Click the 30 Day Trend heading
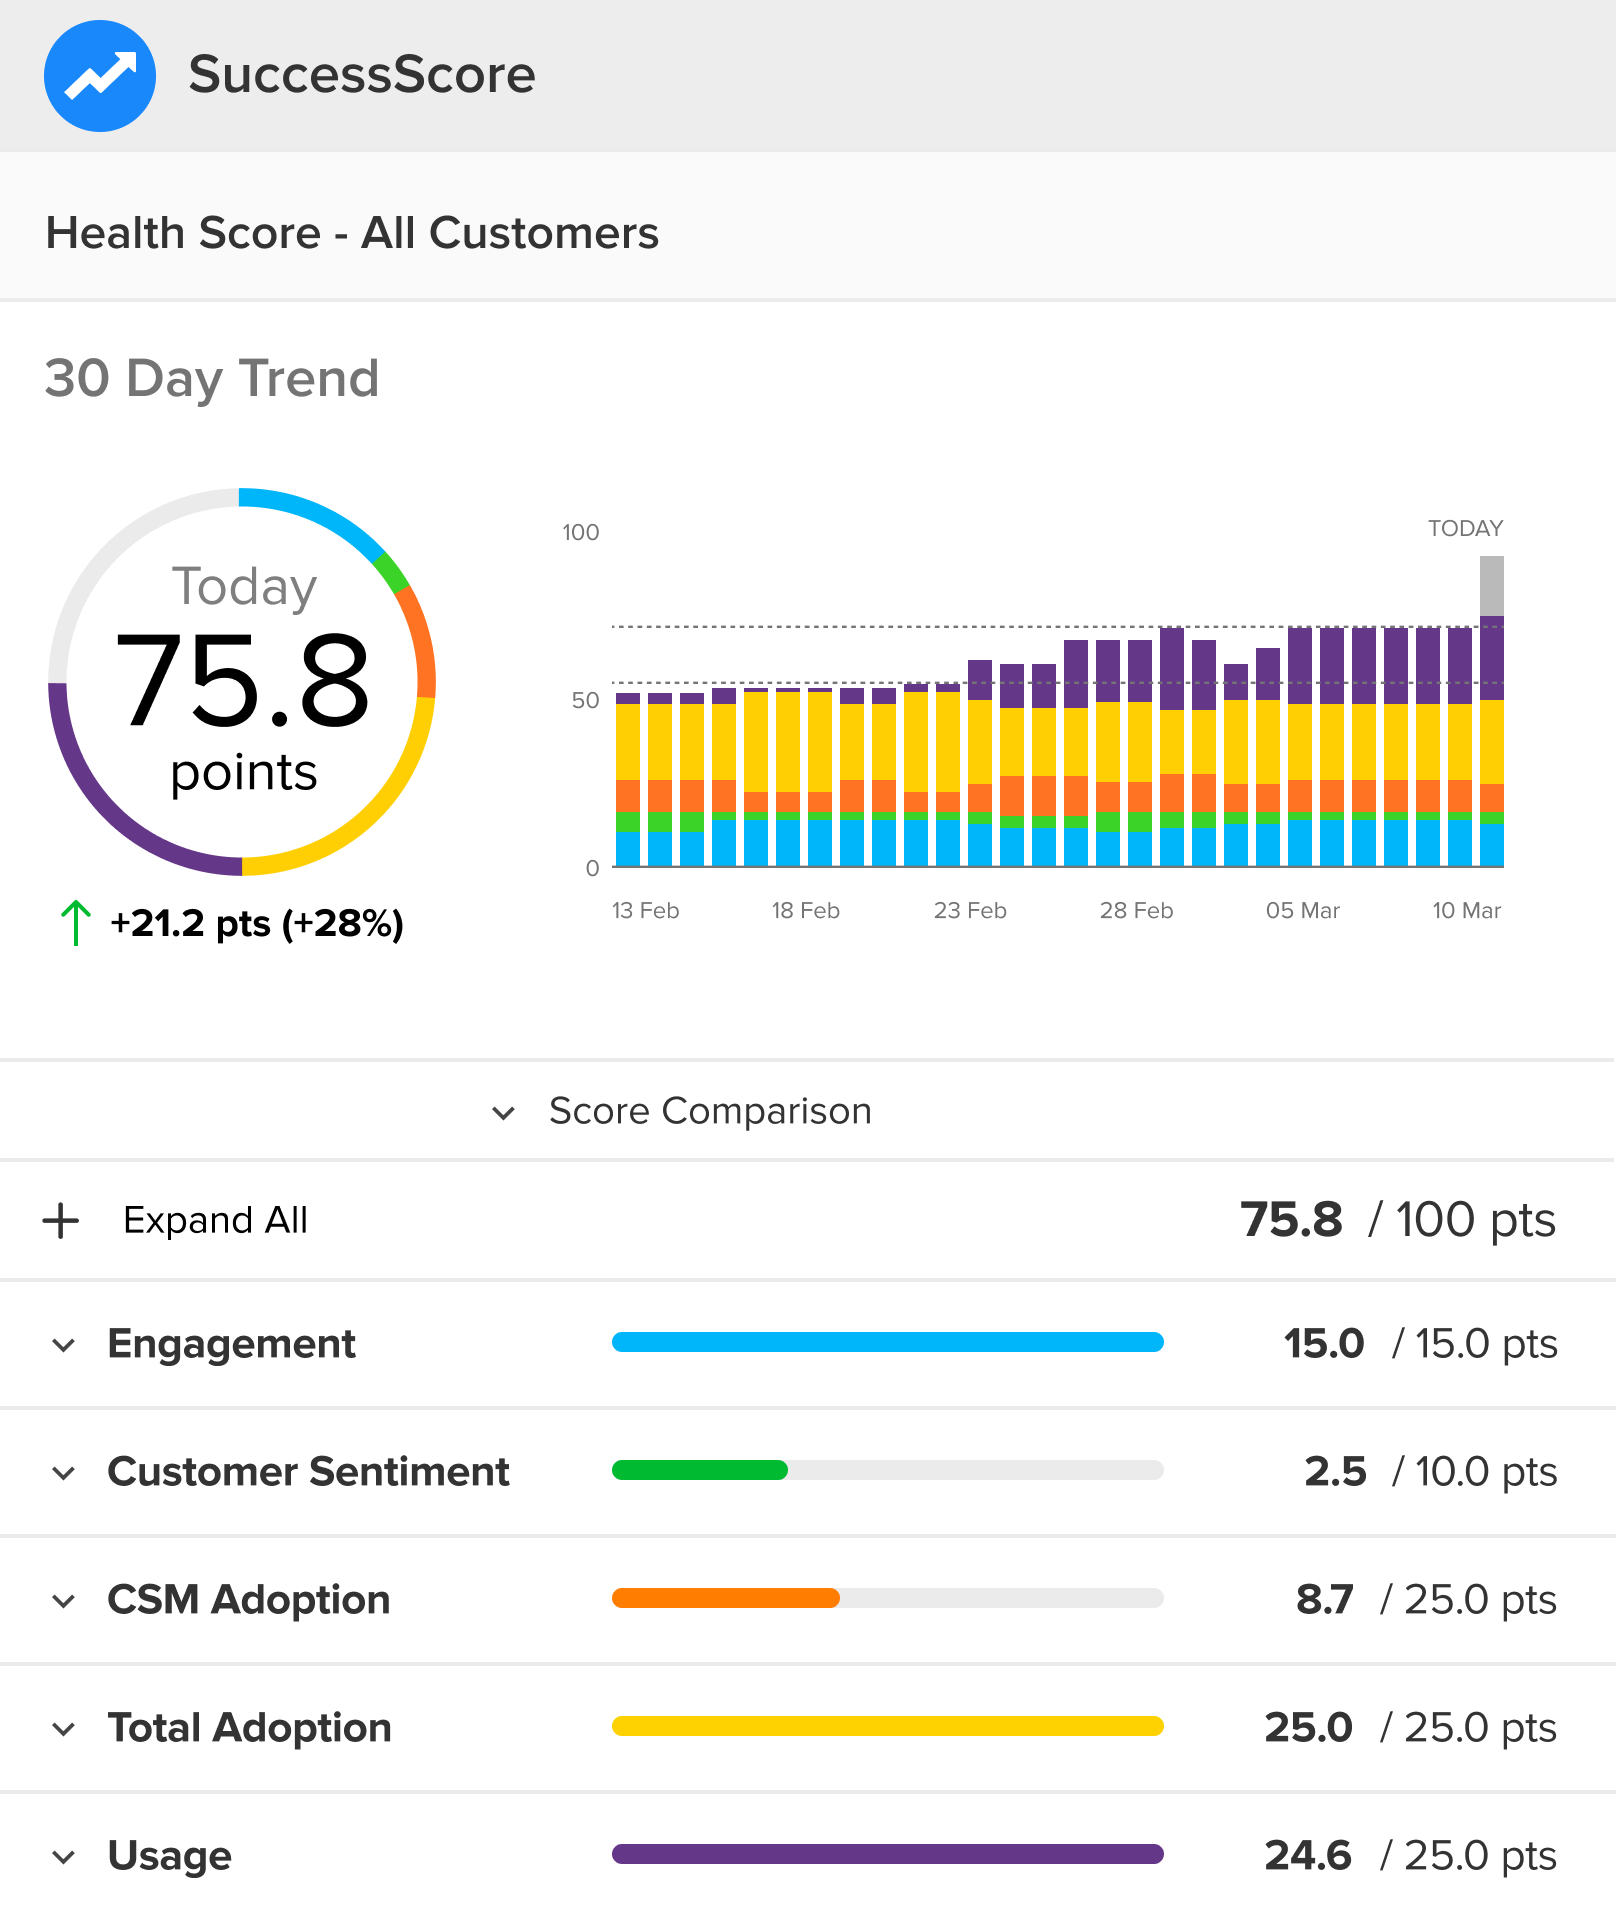Image resolution: width=1616 pixels, height=1920 pixels. tap(212, 378)
